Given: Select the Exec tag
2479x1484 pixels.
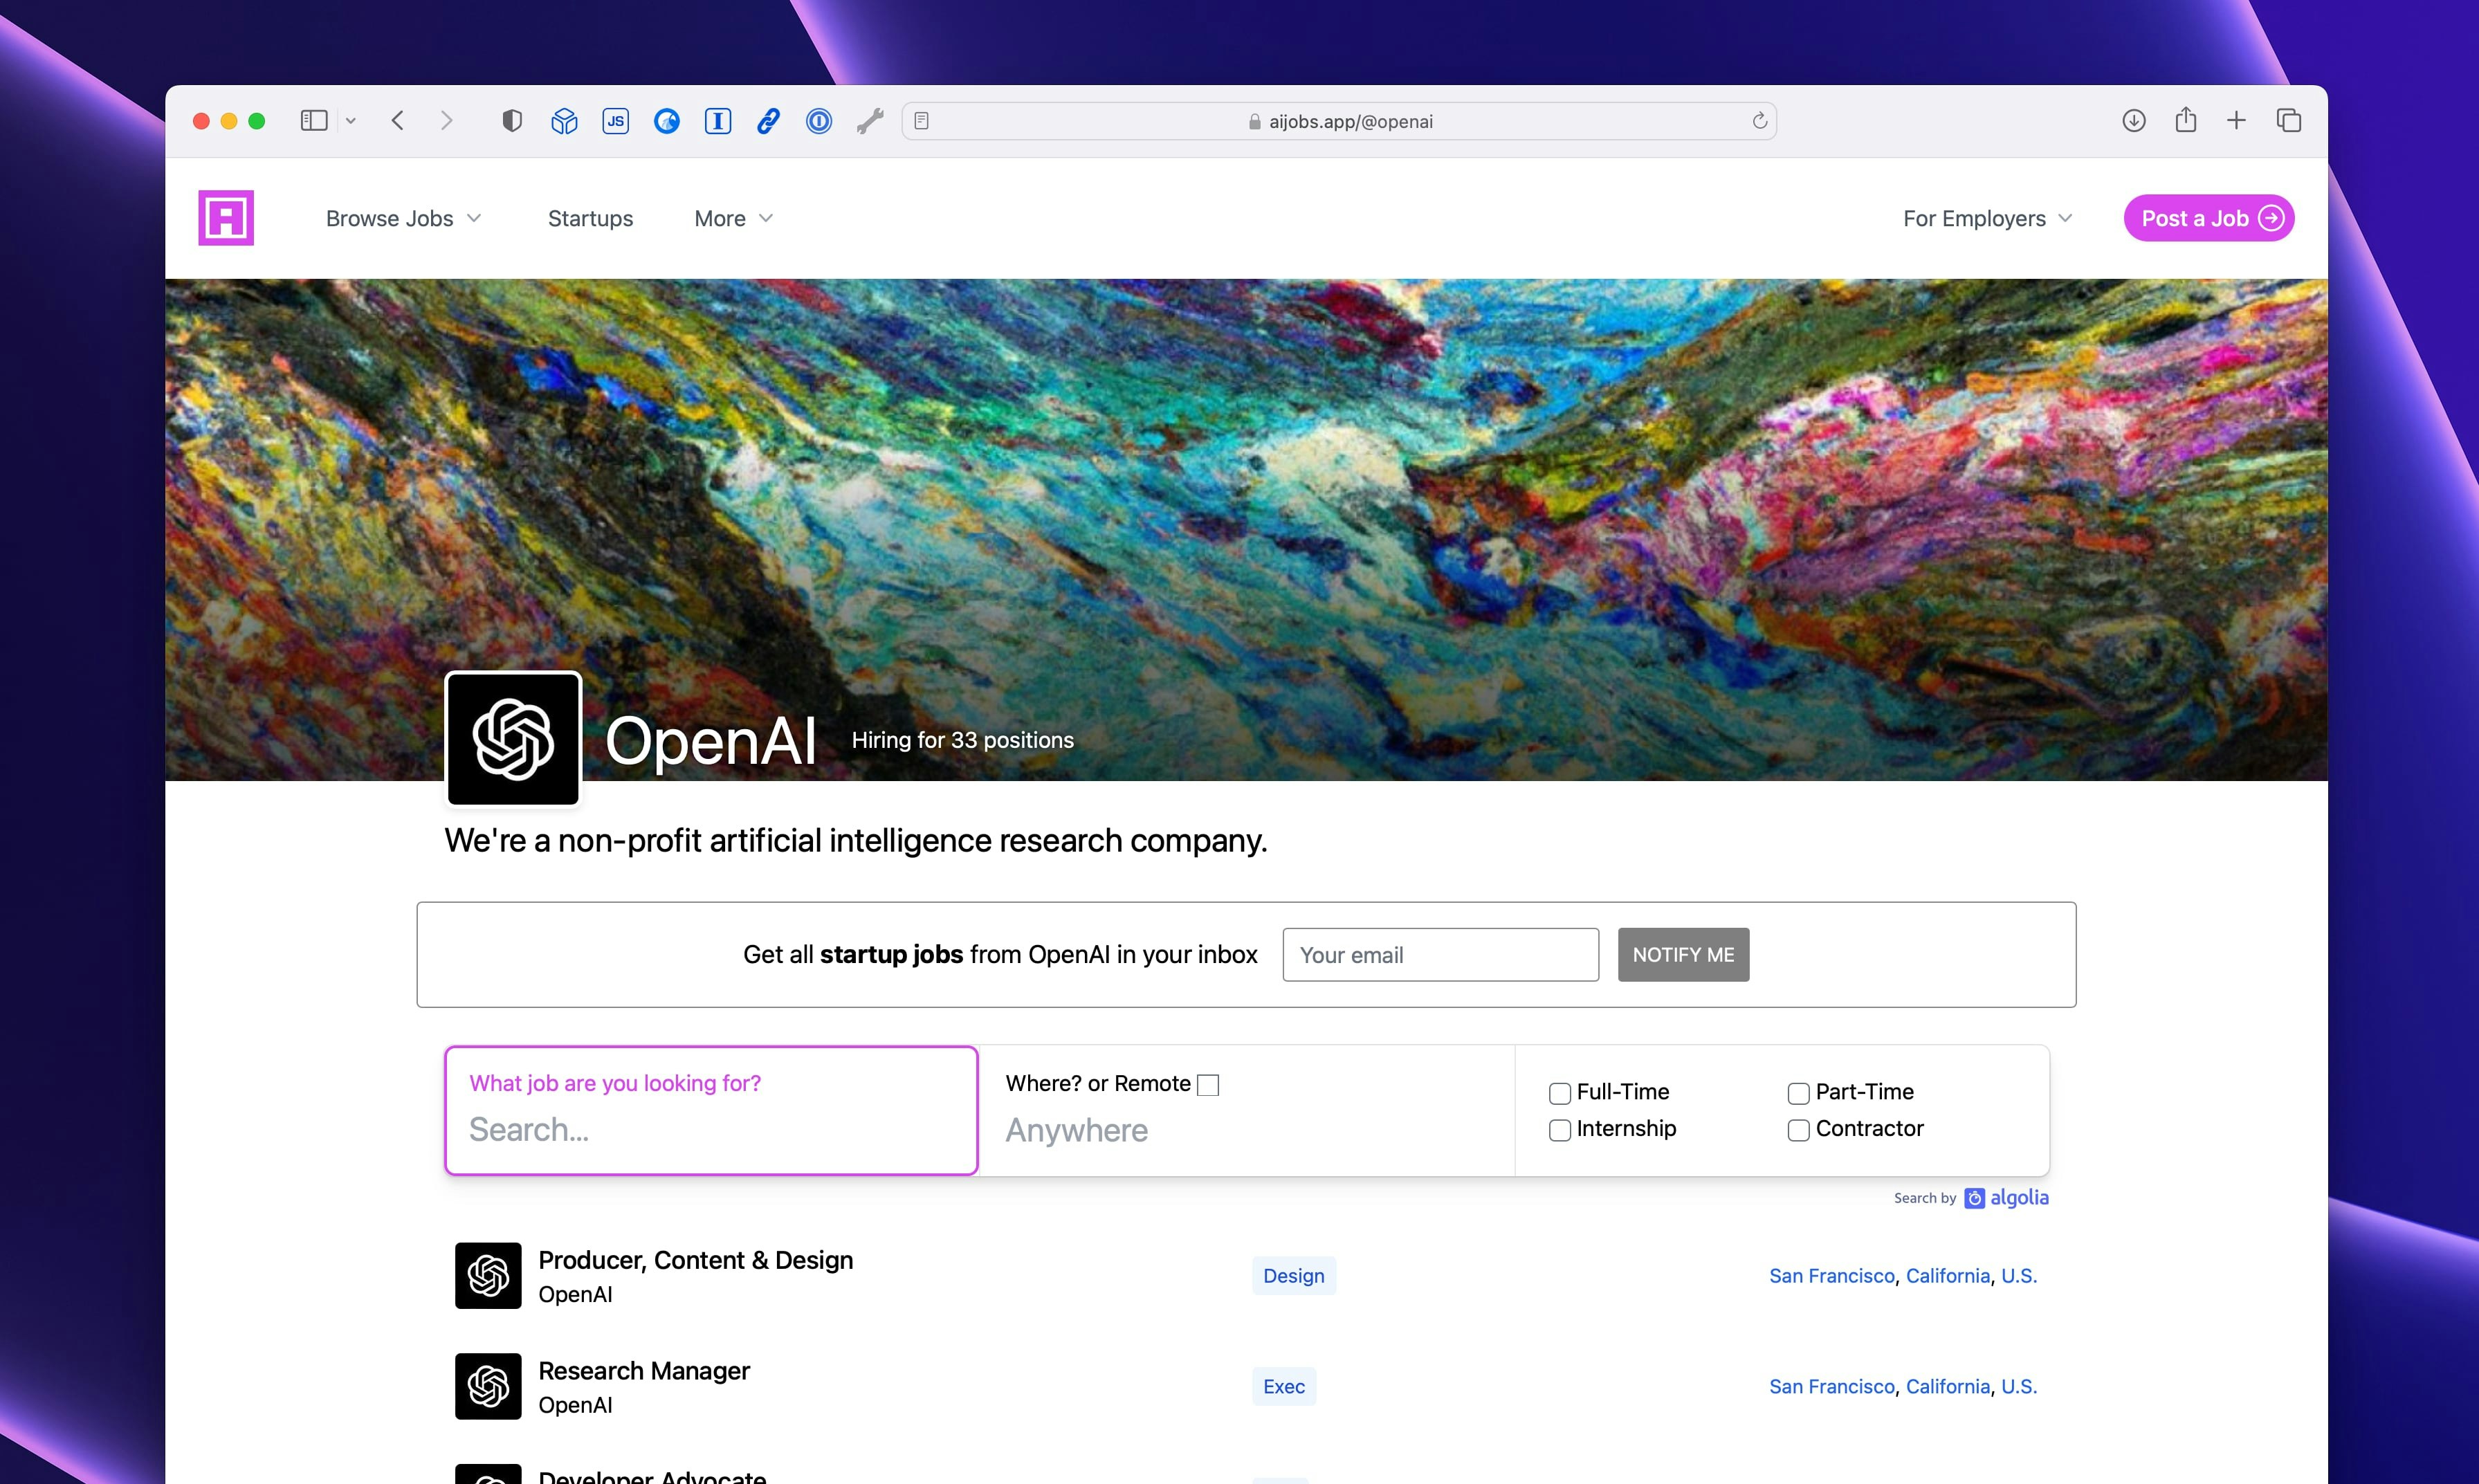Looking at the screenshot, I should coord(1284,1387).
